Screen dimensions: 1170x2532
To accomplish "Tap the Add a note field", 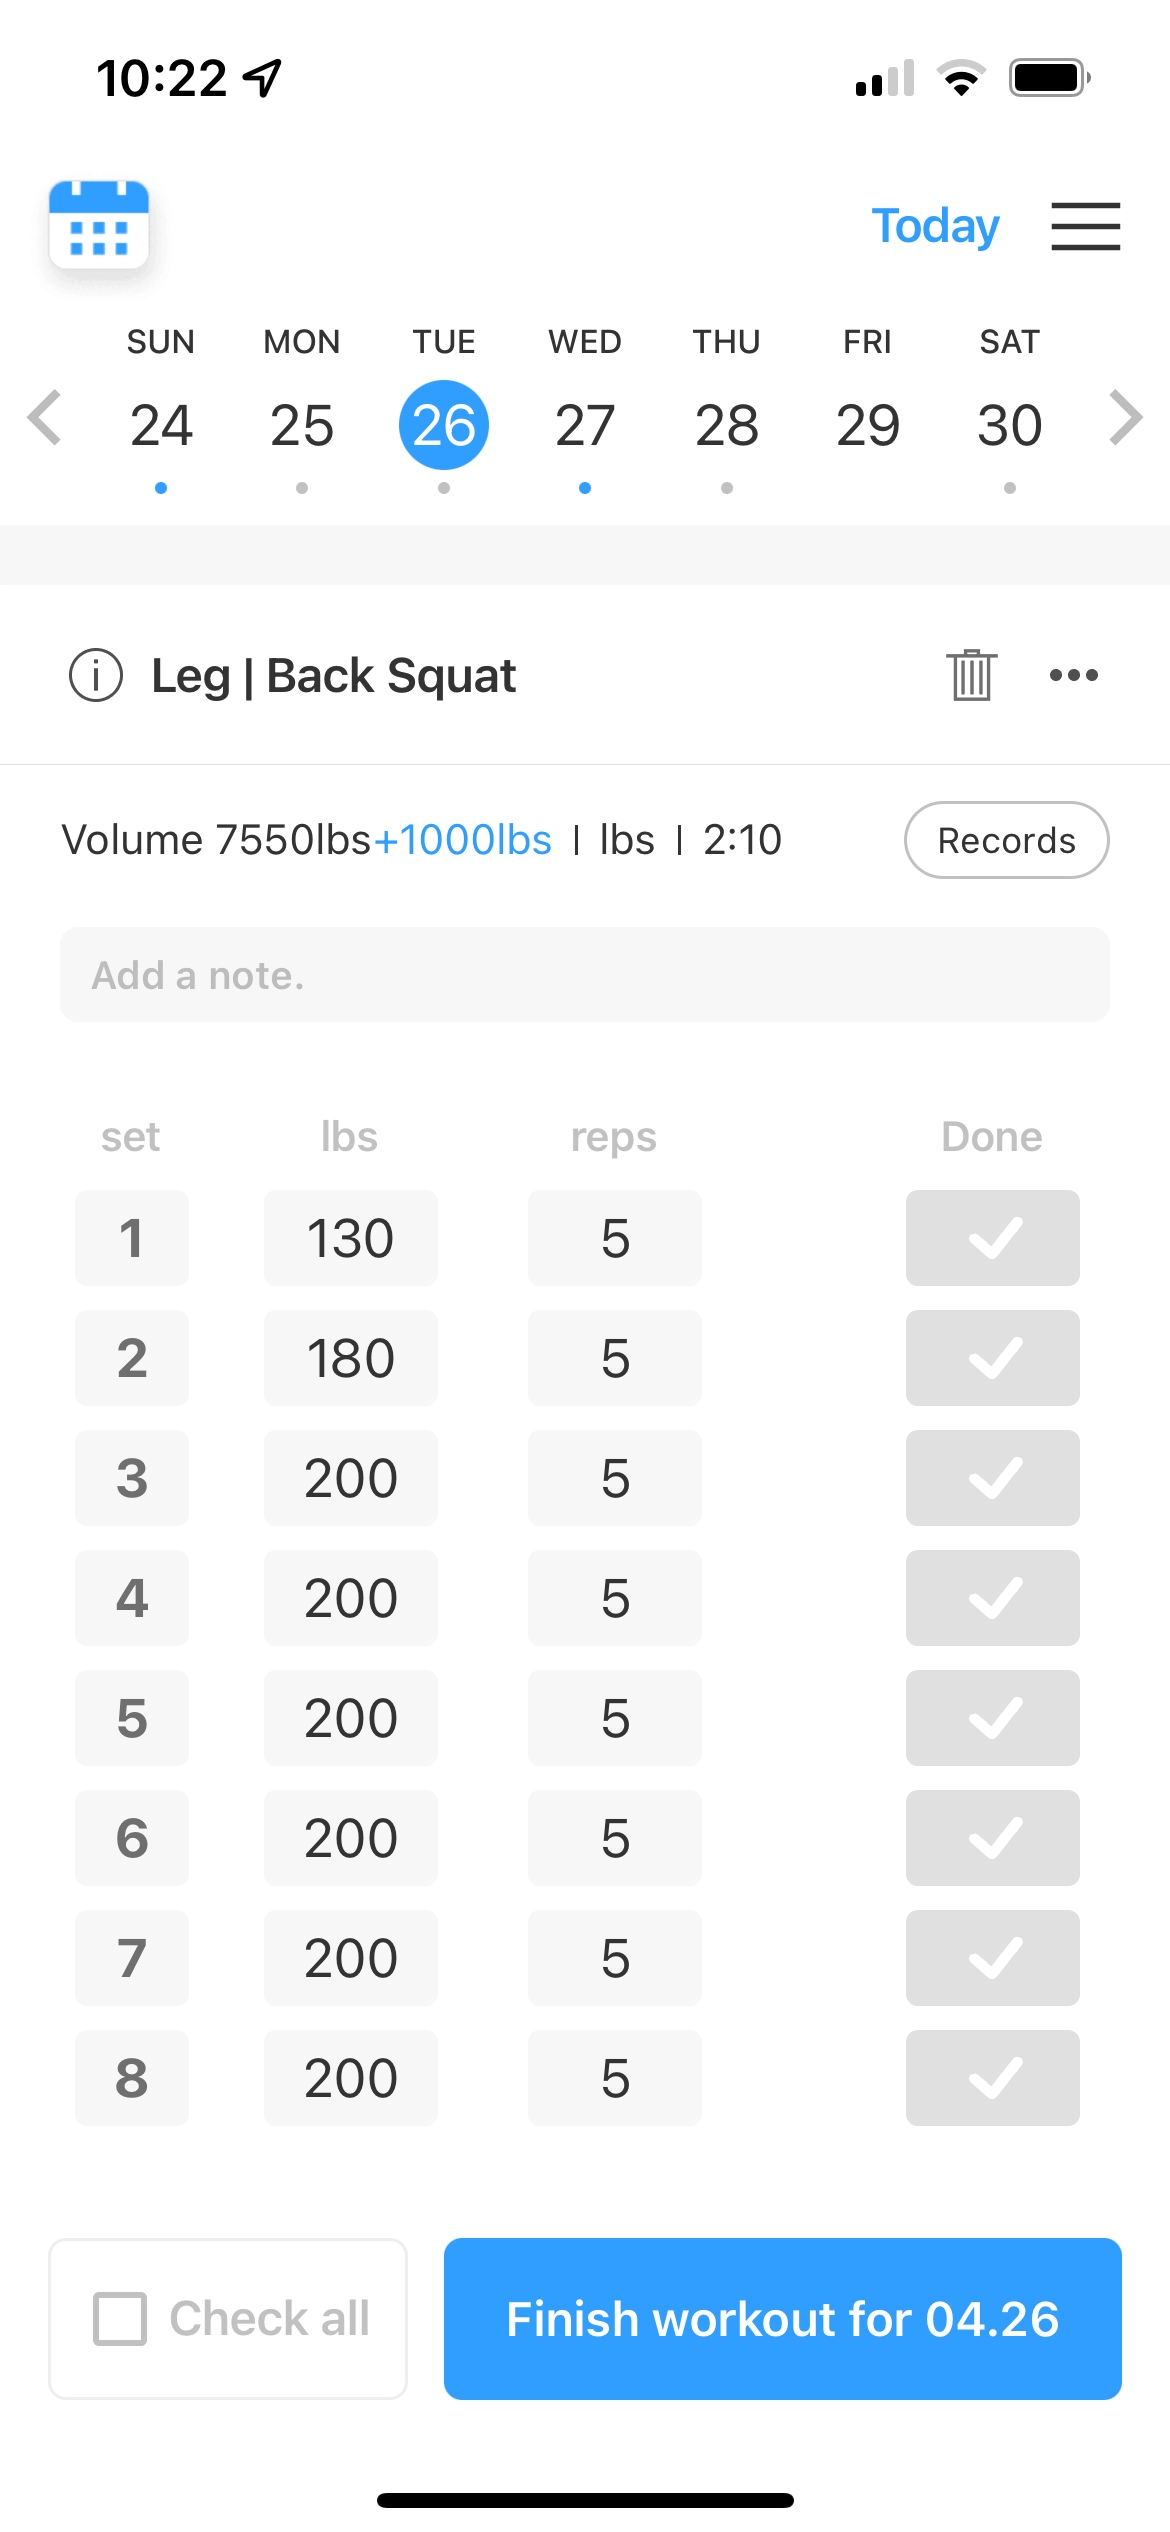I will click(585, 975).
